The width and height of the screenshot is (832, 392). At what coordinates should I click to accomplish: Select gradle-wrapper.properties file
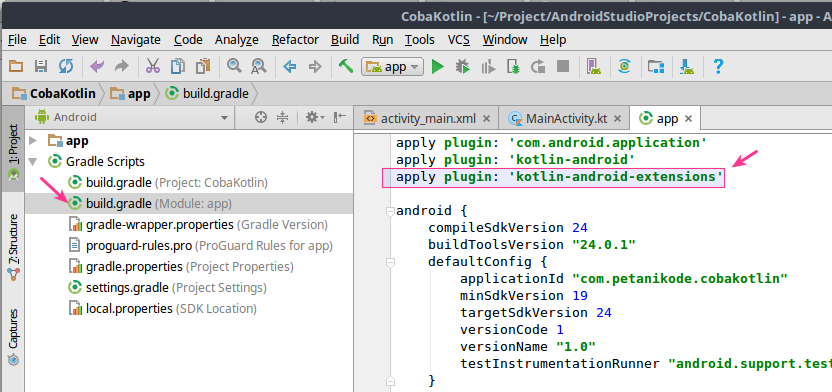(x=198, y=224)
